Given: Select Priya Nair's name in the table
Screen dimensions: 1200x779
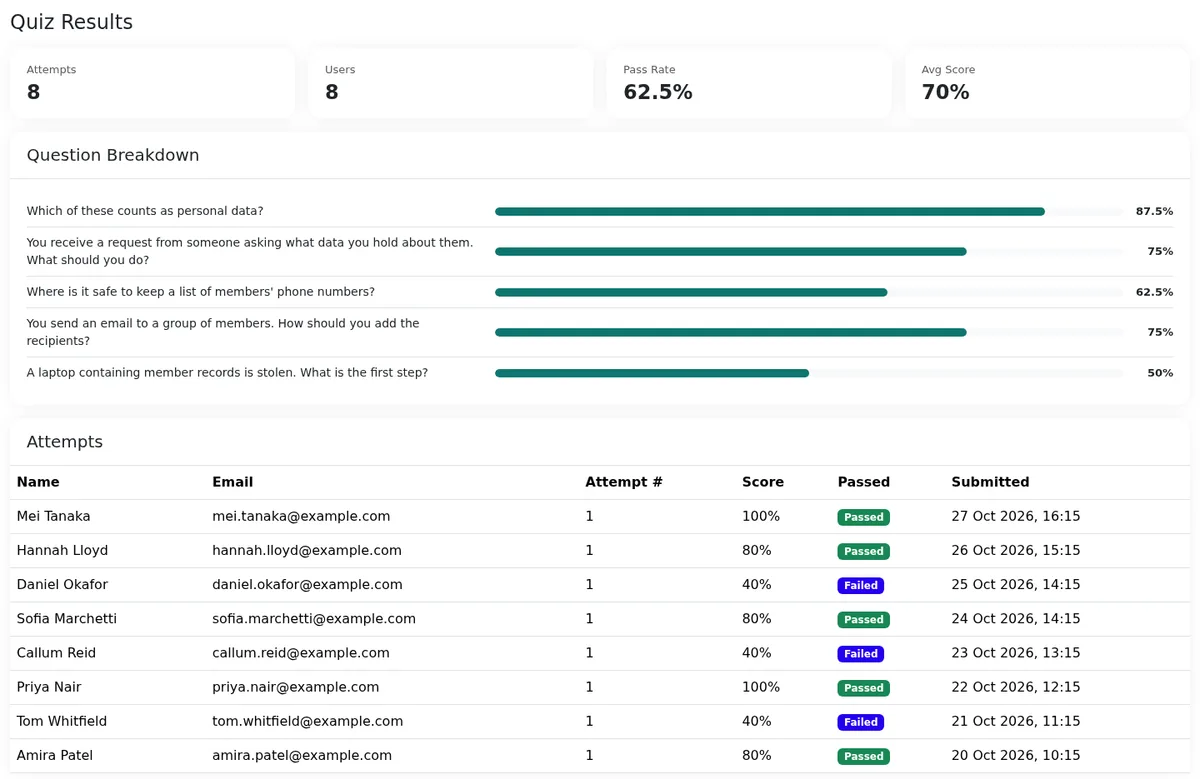Looking at the screenshot, I should click(x=49, y=687).
